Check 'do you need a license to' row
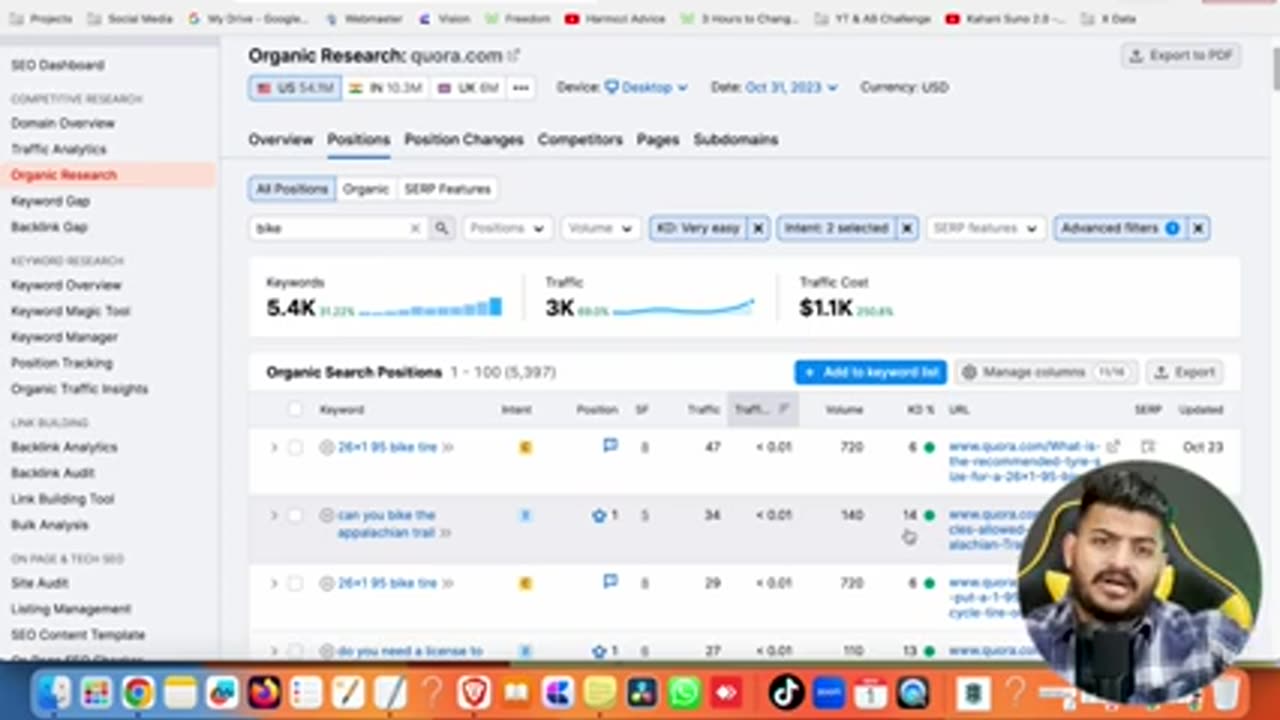This screenshot has width=1280, height=720. pyautogui.click(x=295, y=651)
